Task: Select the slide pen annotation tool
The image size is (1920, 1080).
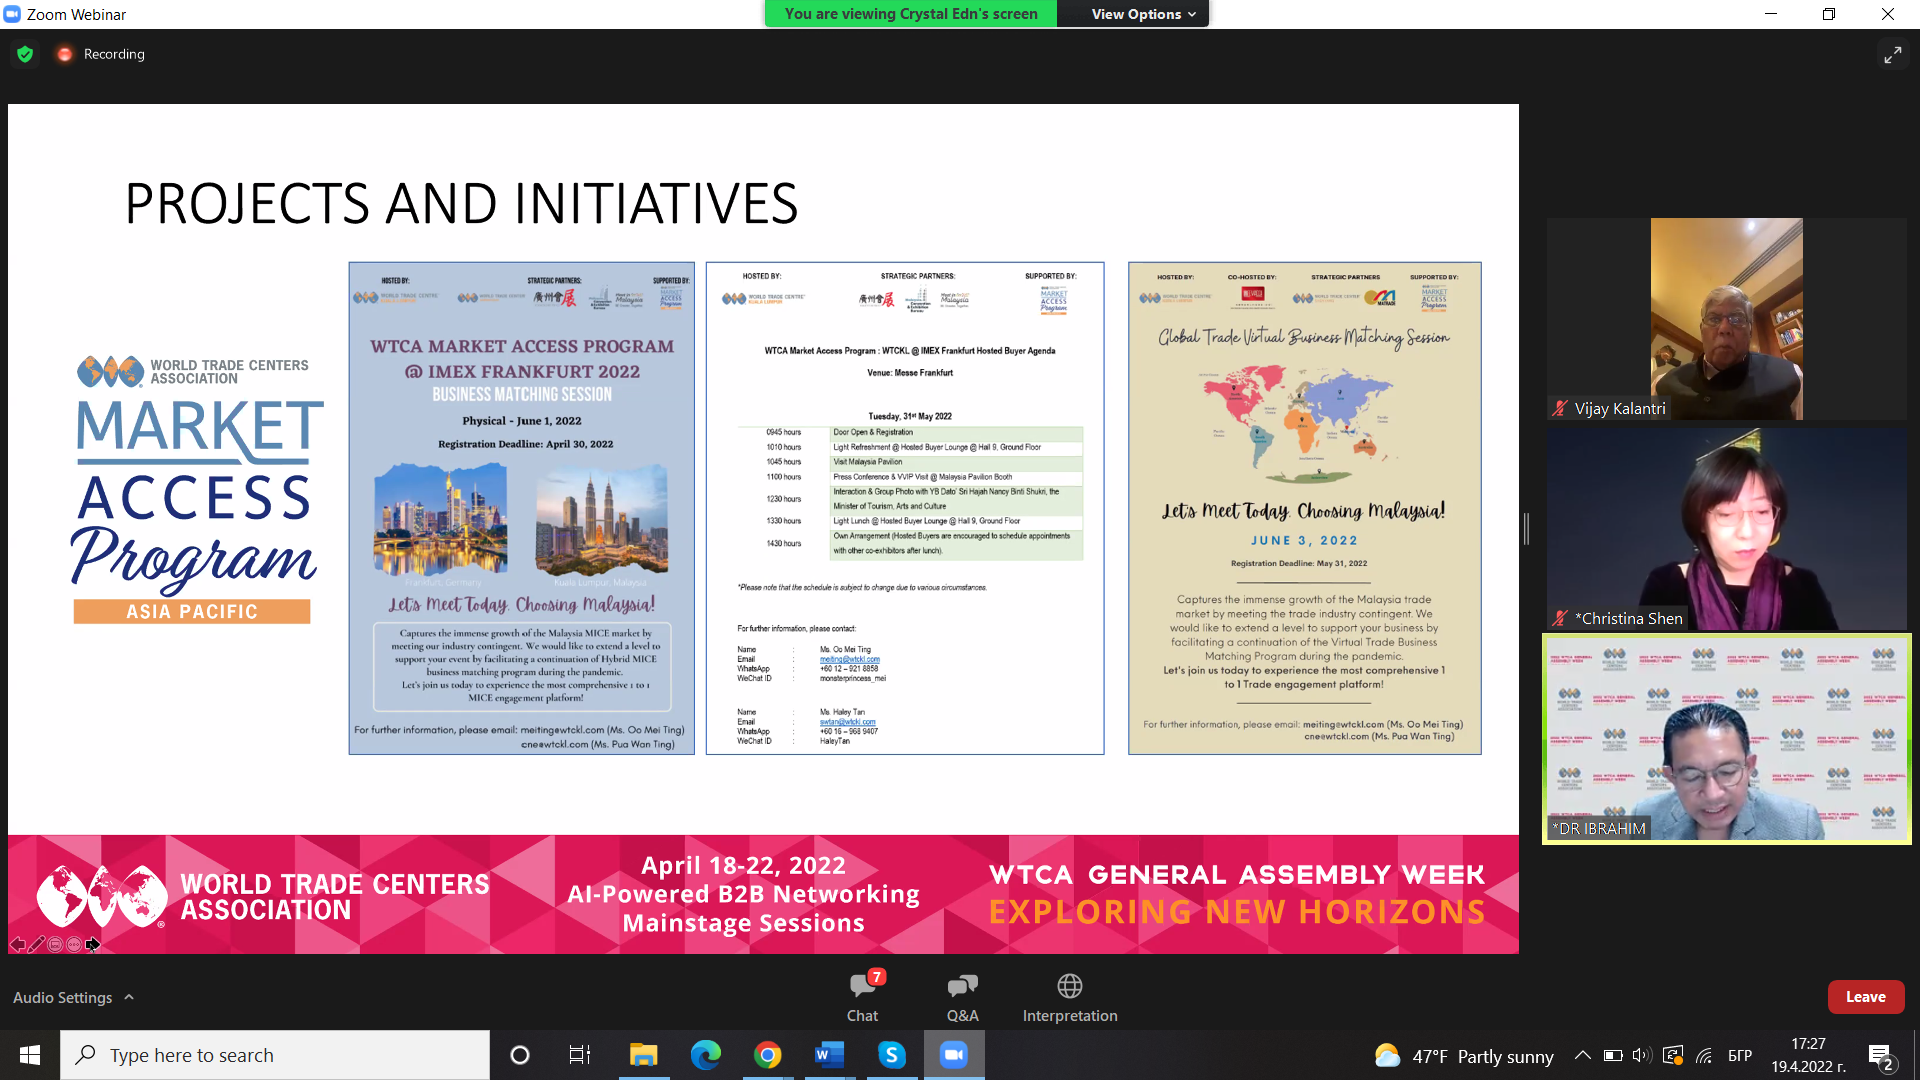Action: click(37, 944)
